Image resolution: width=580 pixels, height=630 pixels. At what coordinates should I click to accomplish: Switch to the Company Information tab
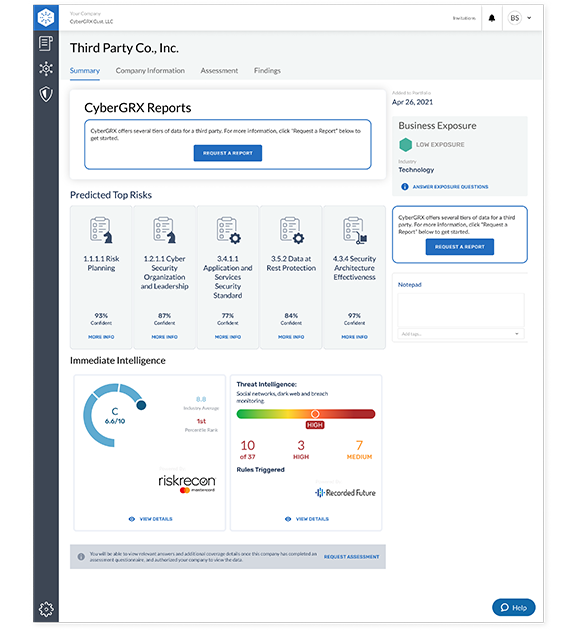pos(150,71)
